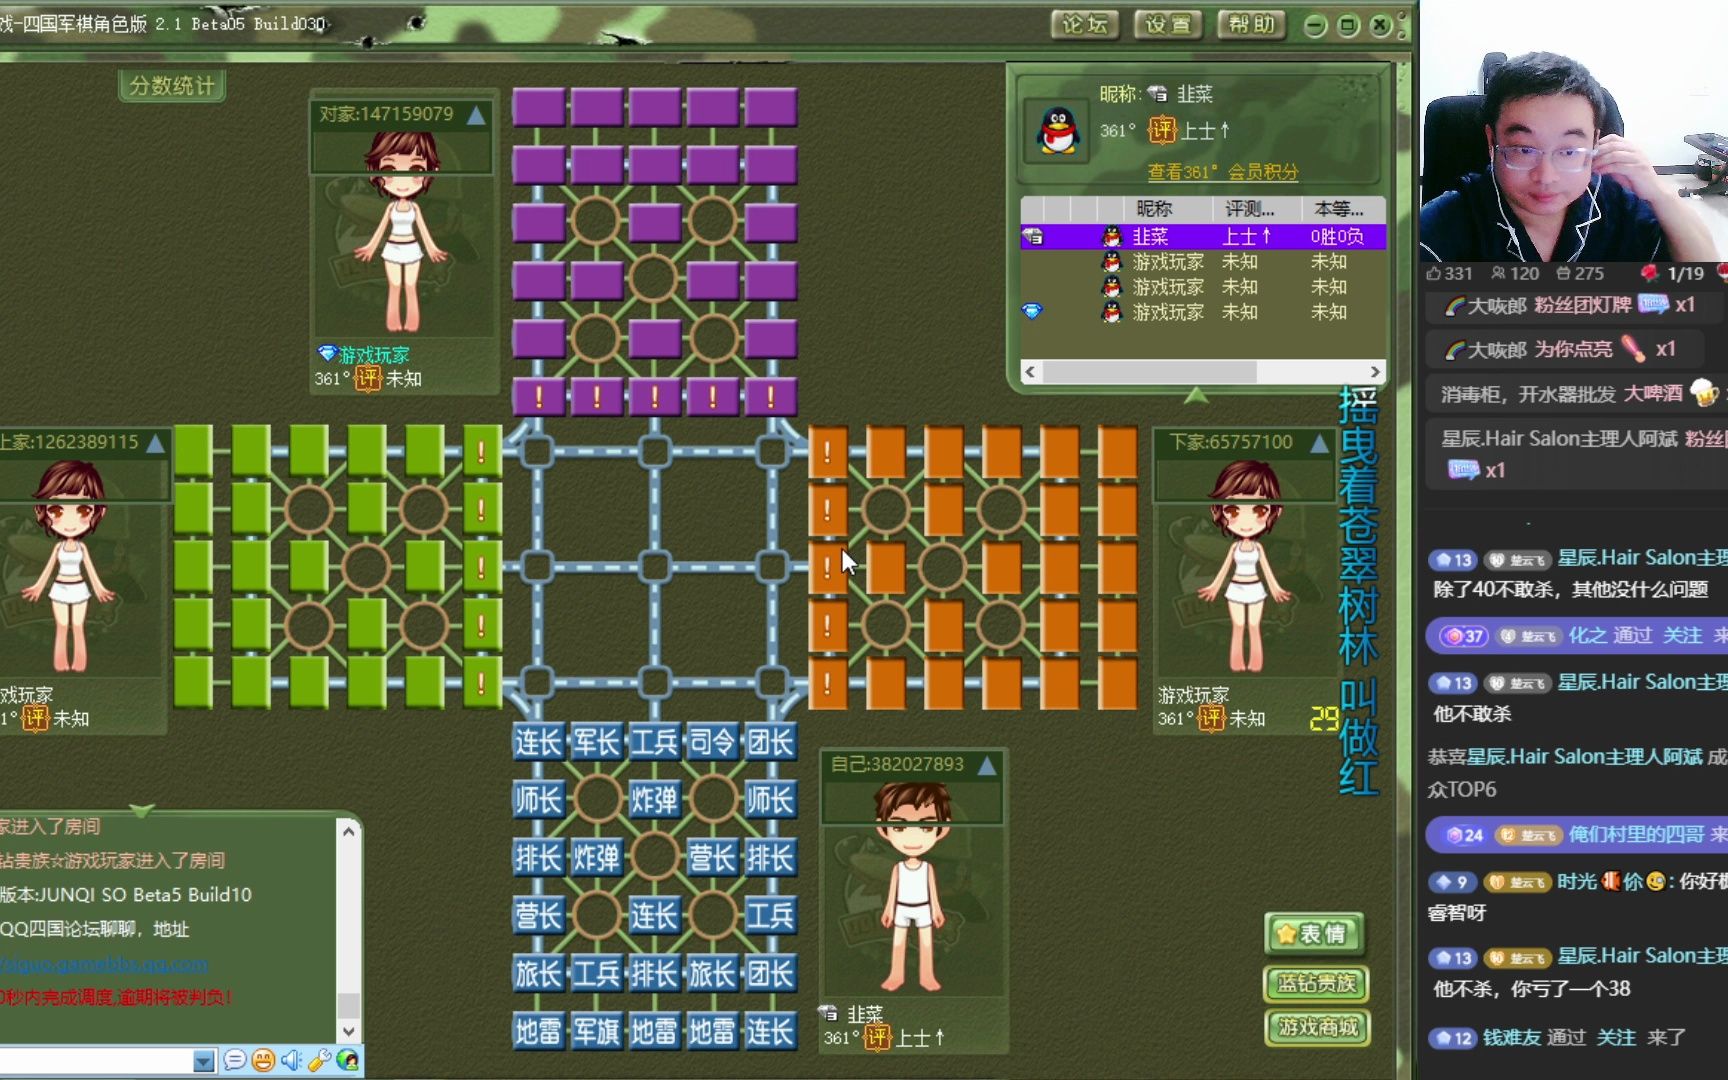Select the 韭菜 row in player list
The image size is (1728, 1080).
click(x=1203, y=236)
